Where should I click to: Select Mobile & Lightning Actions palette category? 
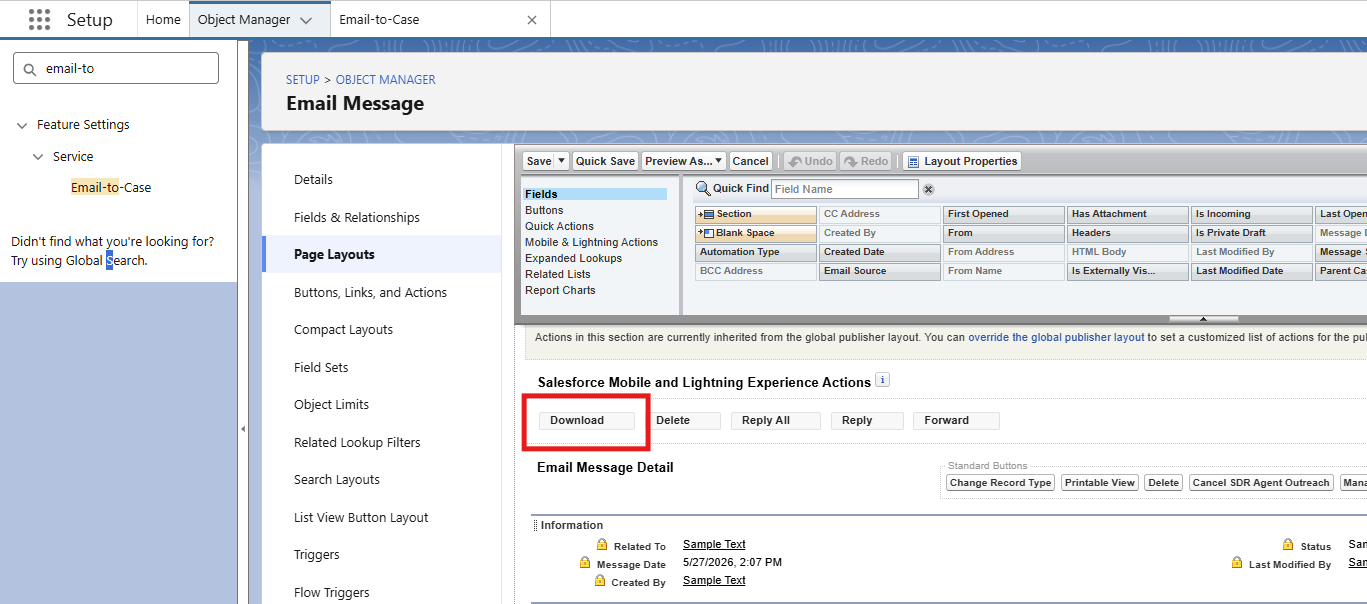591,242
